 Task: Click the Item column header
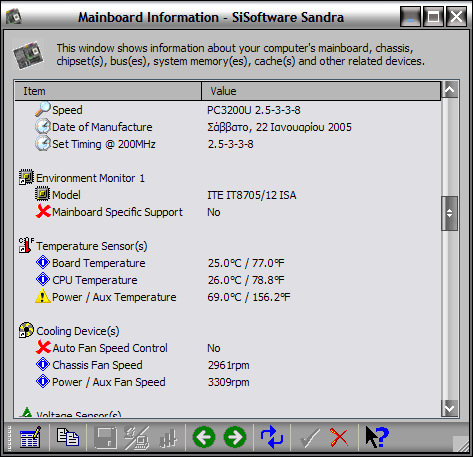(108, 91)
